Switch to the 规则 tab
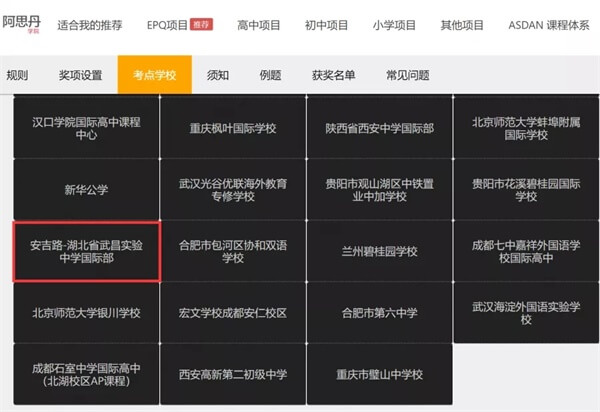 (18, 75)
